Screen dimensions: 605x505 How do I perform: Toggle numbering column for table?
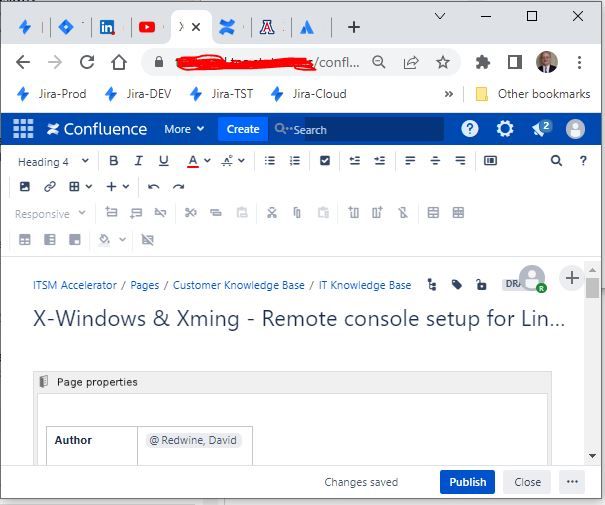click(74, 240)
